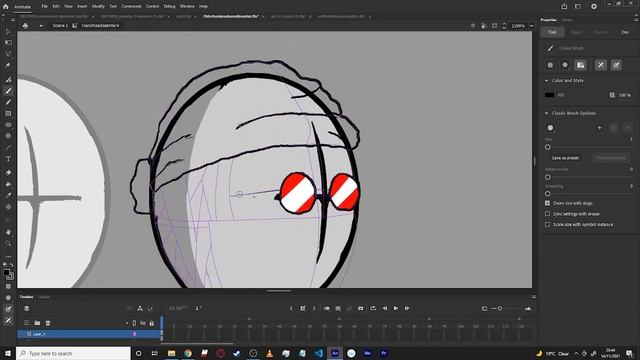Select the Lasso tool
The height and width of the screenshot is (360, 640).
(x=8, y=54)
